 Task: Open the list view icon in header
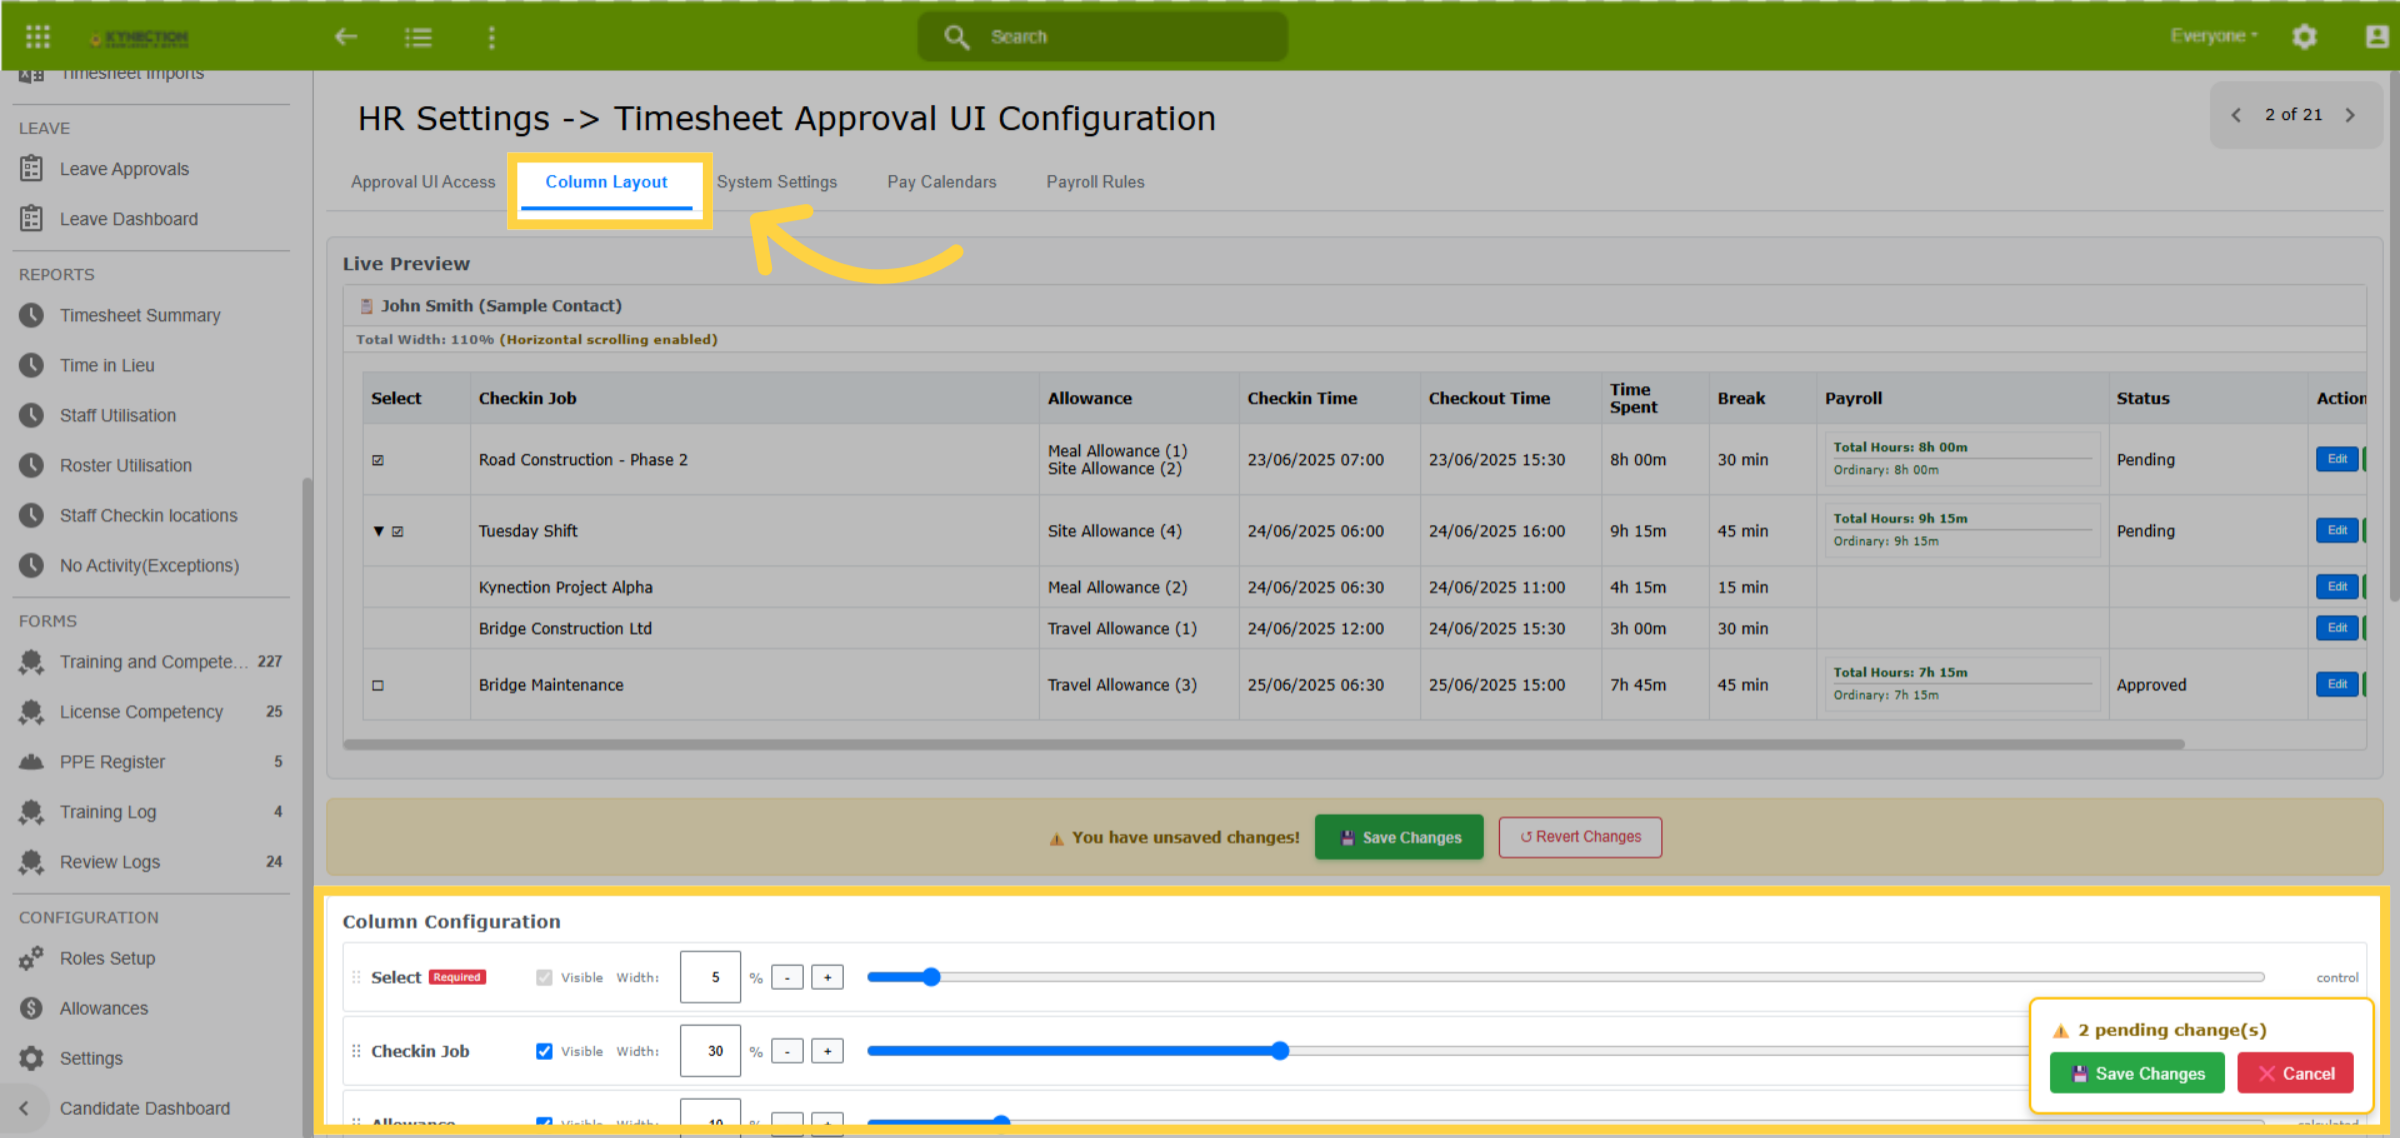coord(418,37)
